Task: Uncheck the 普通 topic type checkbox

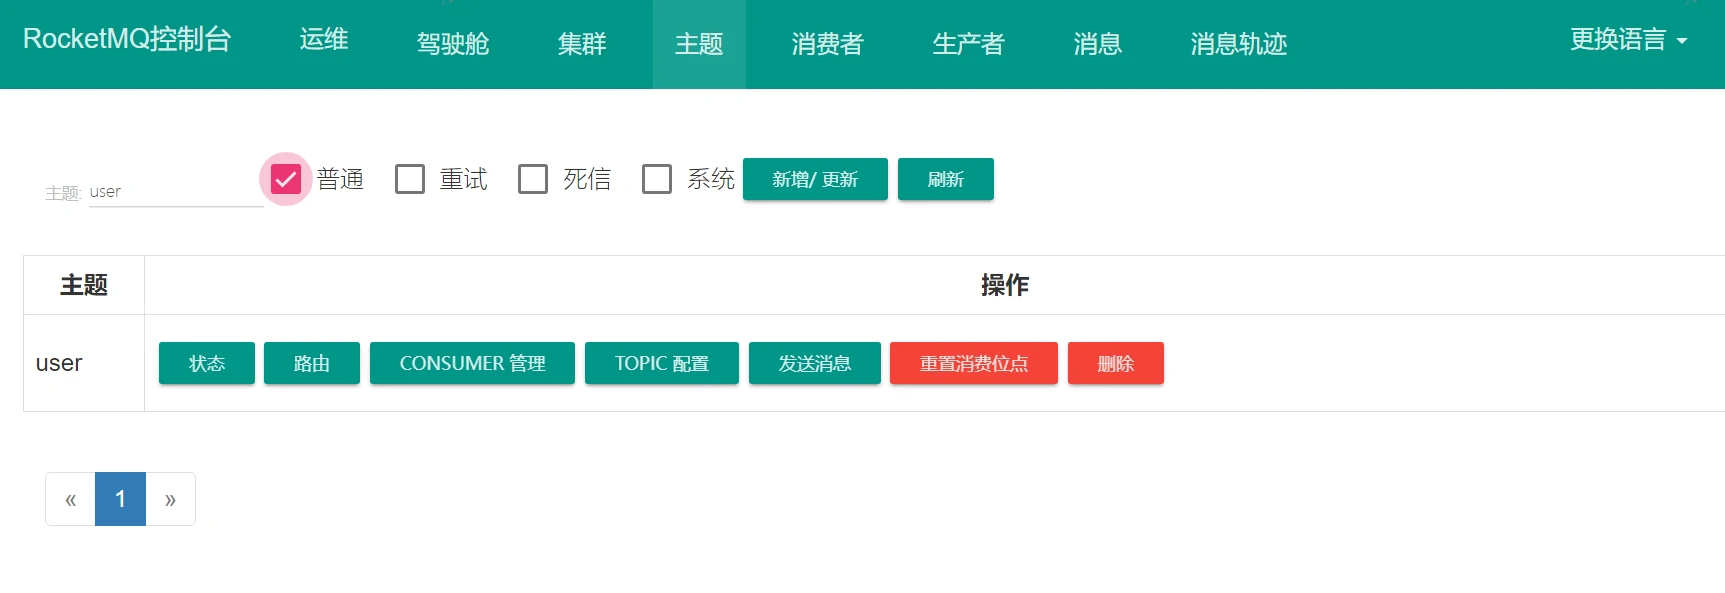Action: [x=286, y=179]
